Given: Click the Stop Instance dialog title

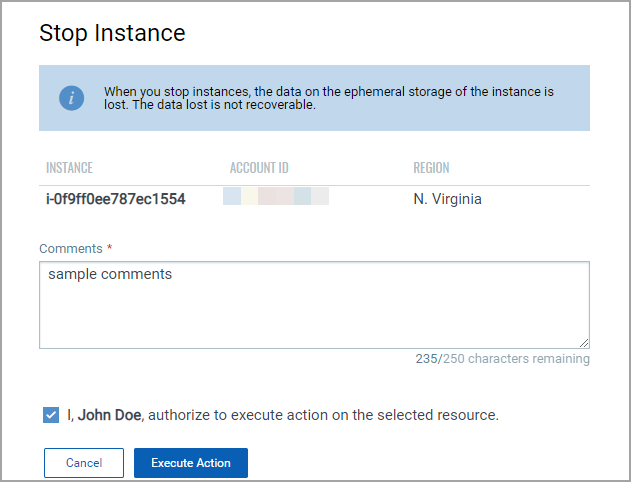Looking at the screenshot, I should pyautogui.click(x=112, y=33).
